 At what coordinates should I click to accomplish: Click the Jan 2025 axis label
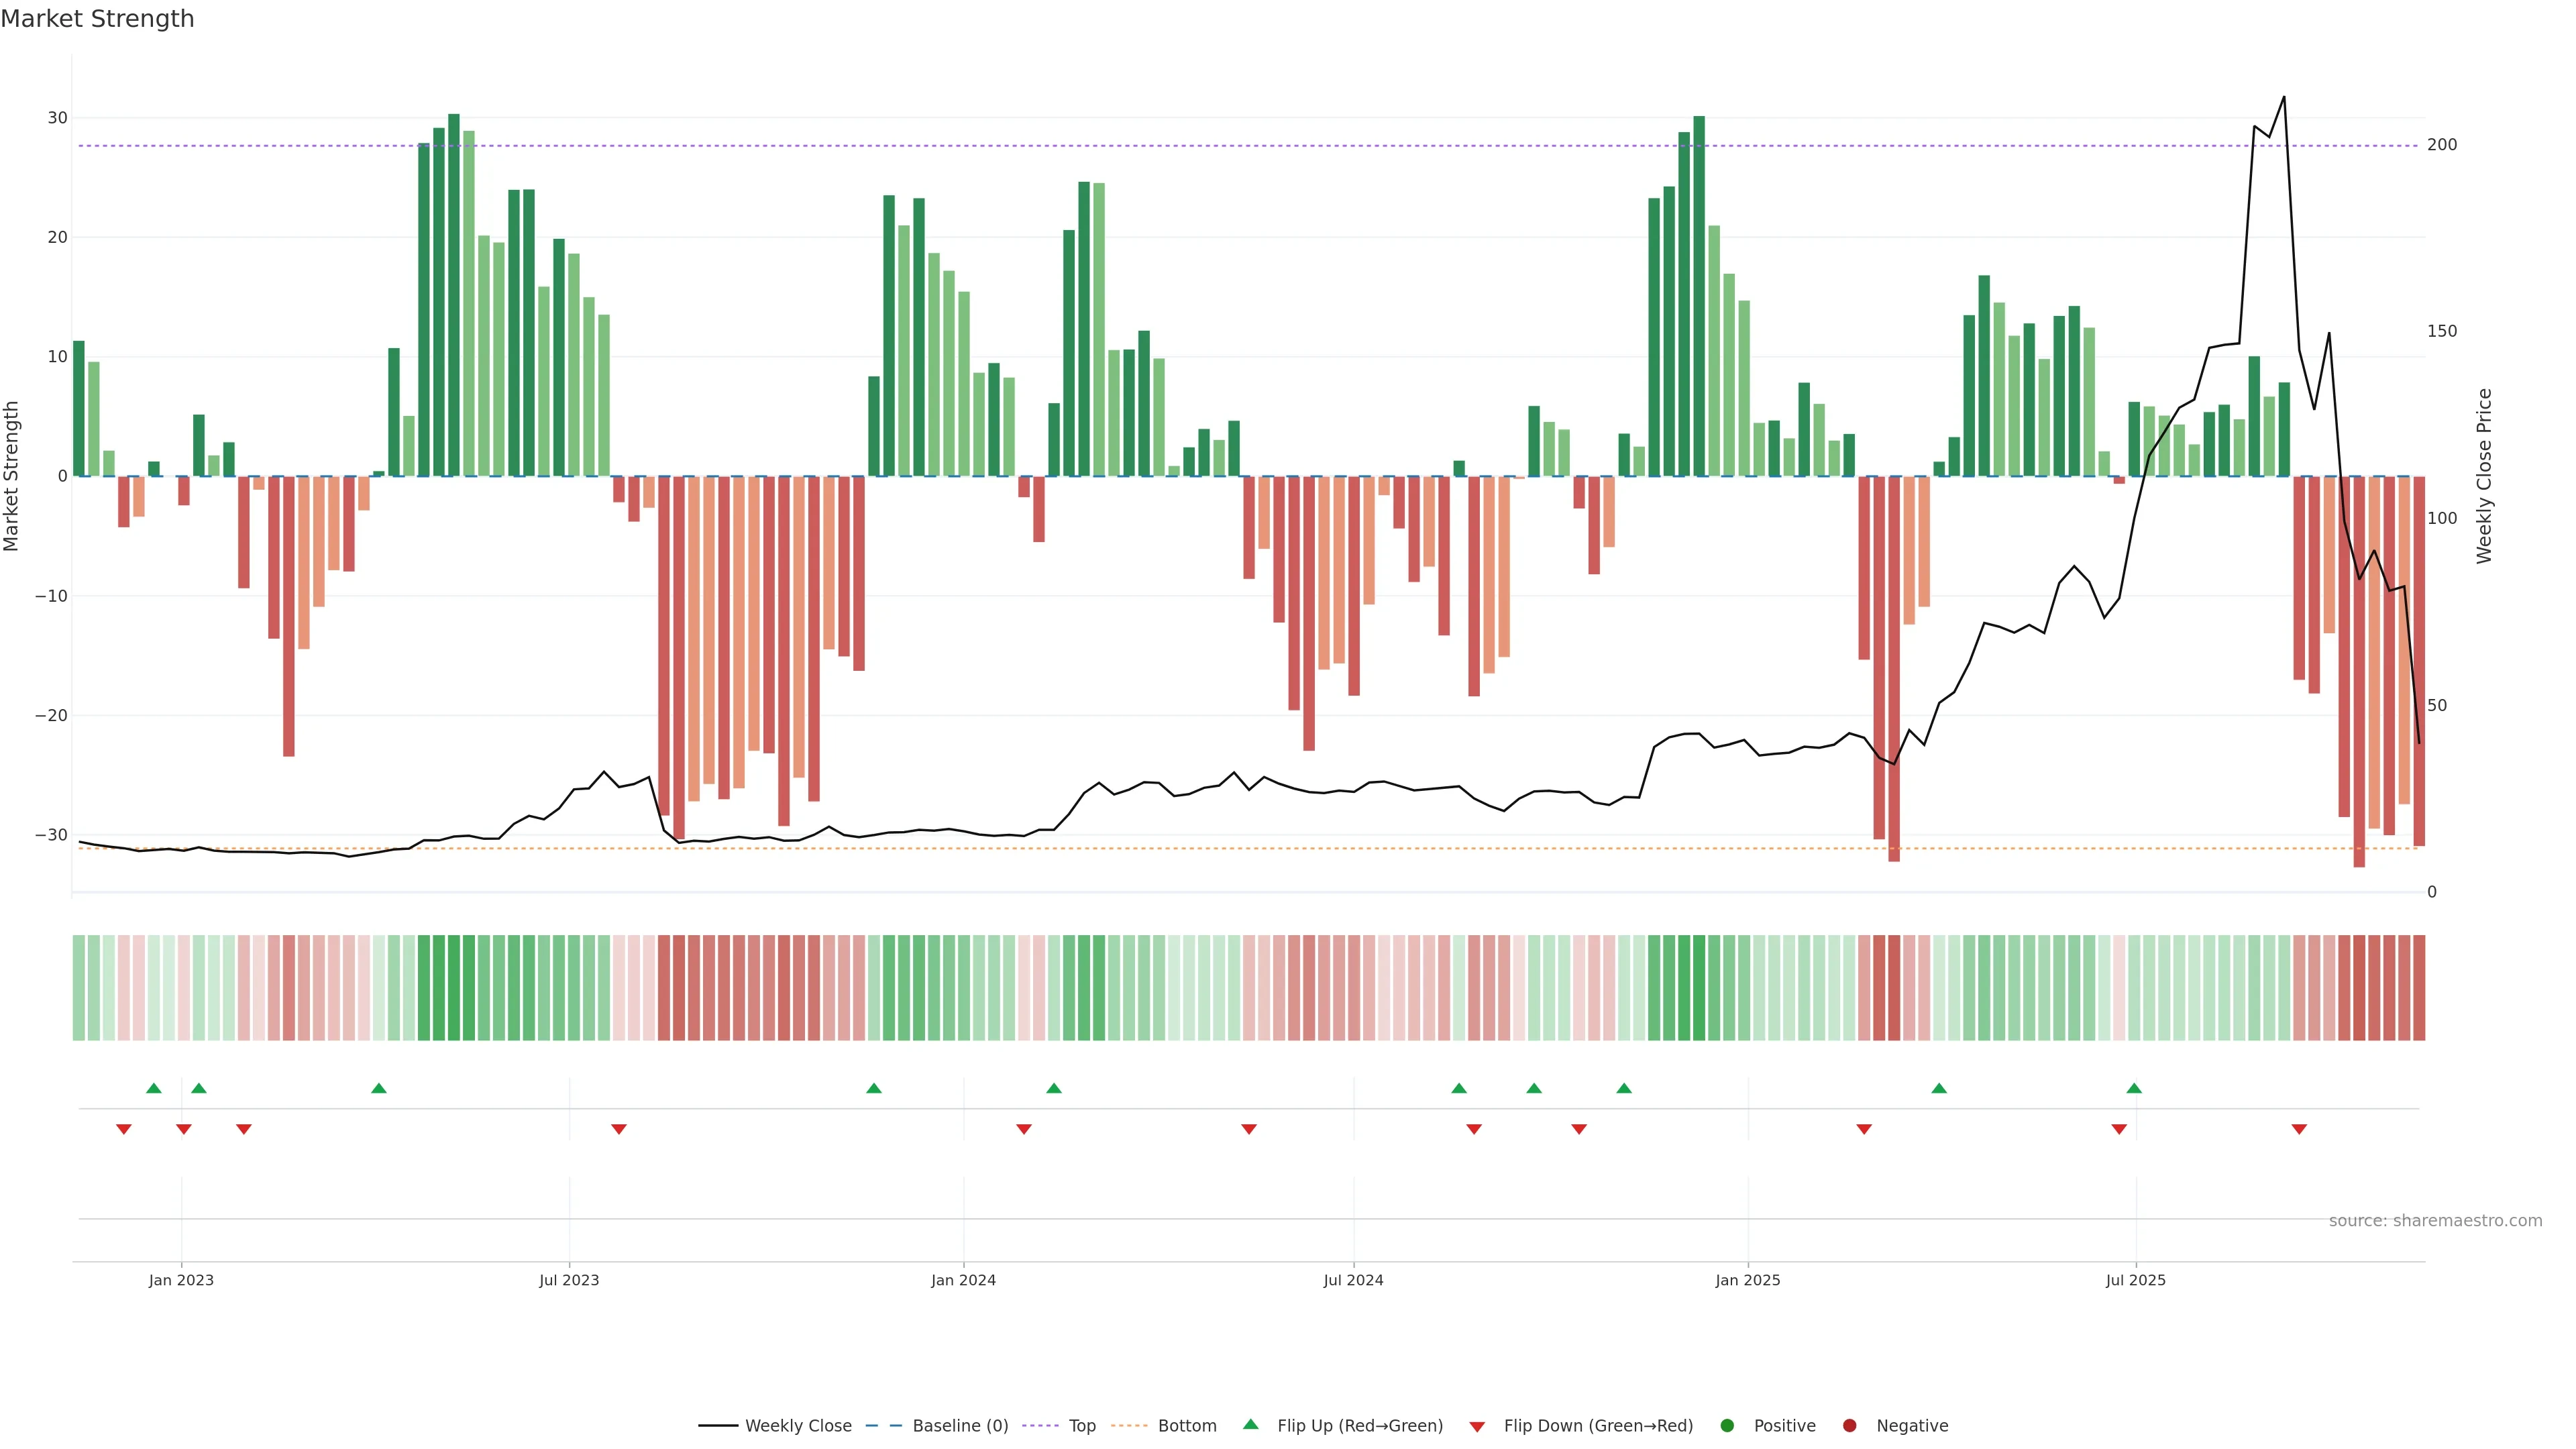tap(1747, 1281)
